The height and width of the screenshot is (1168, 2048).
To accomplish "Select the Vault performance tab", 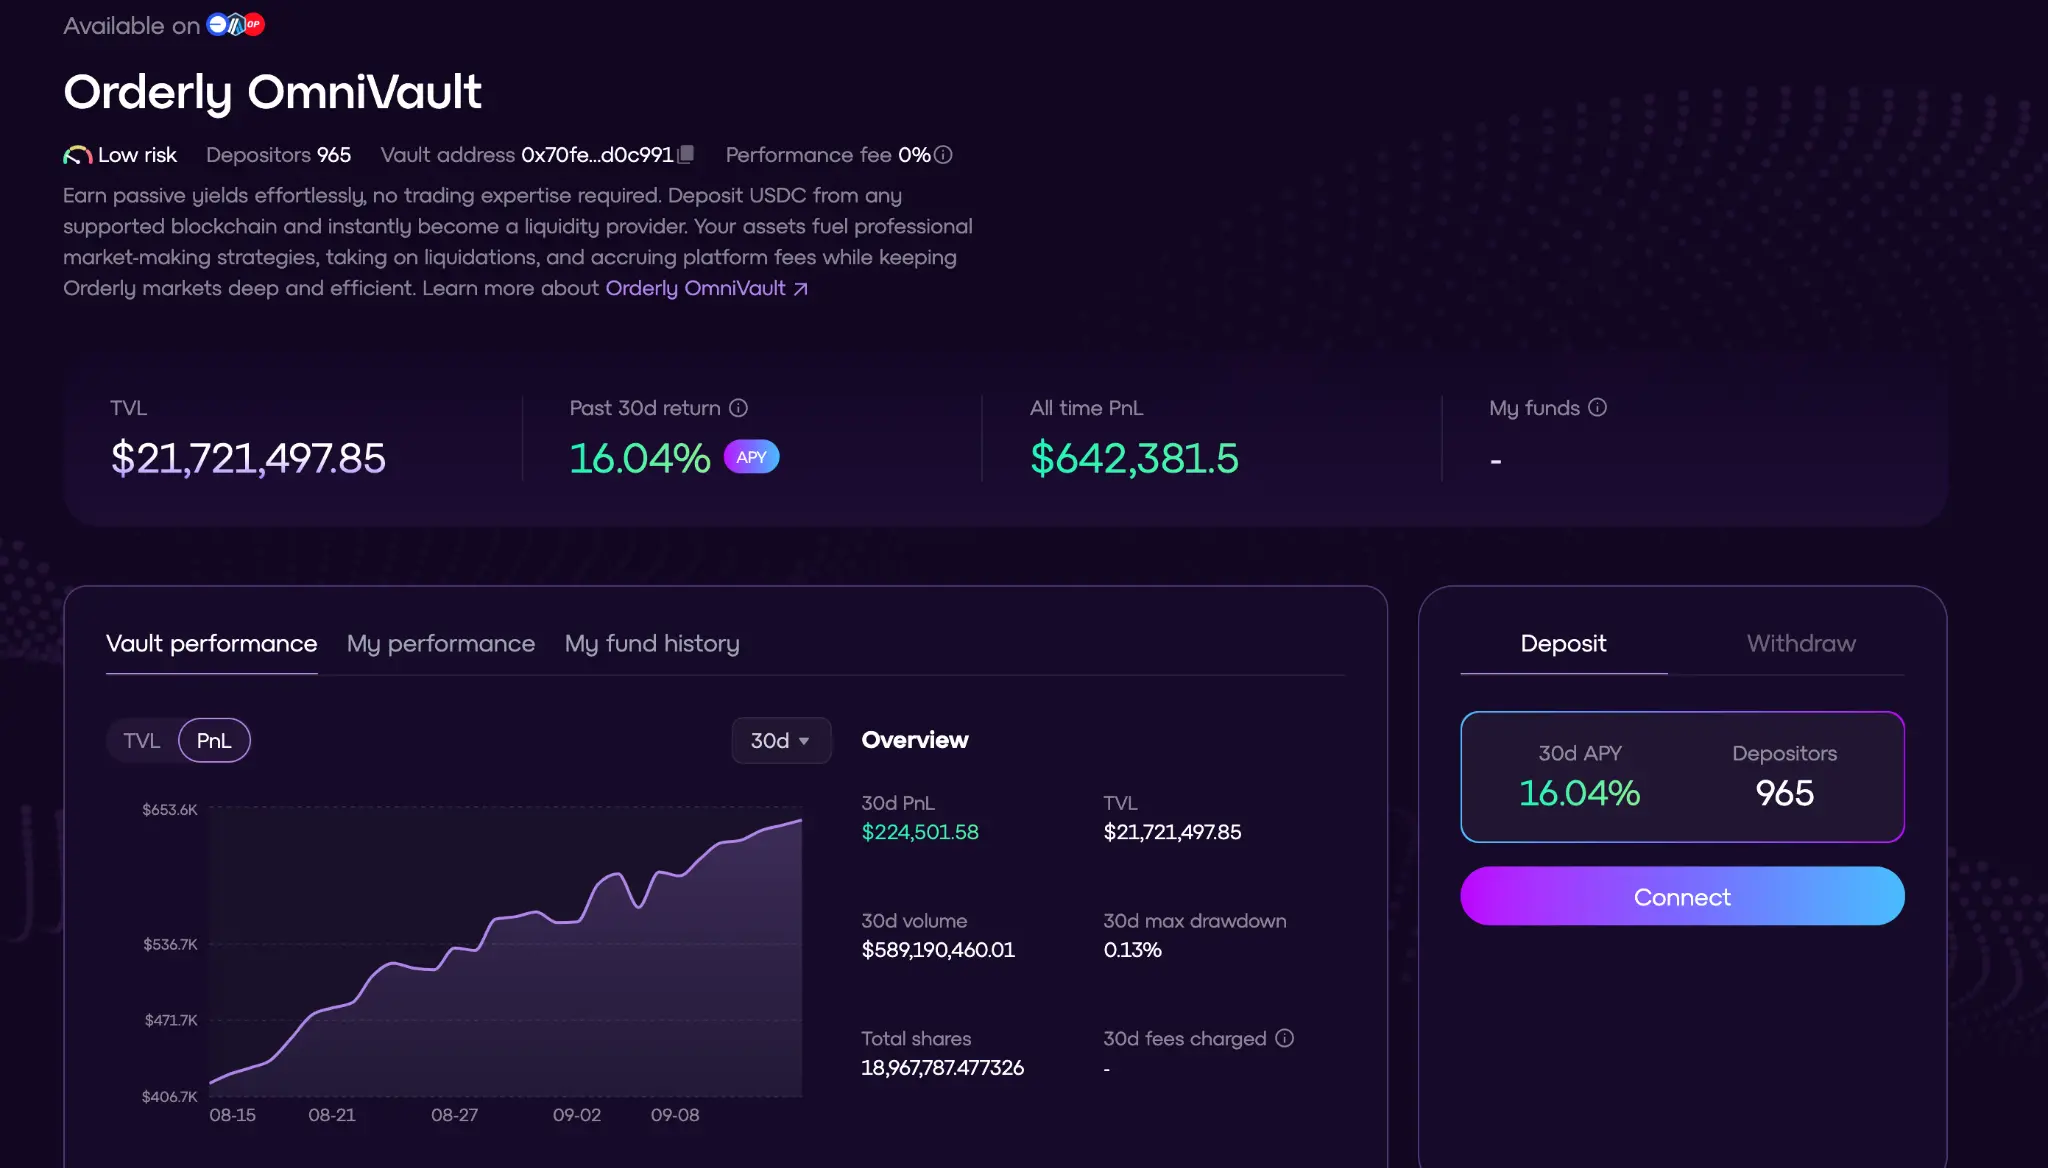I will [x=211, y=644].
